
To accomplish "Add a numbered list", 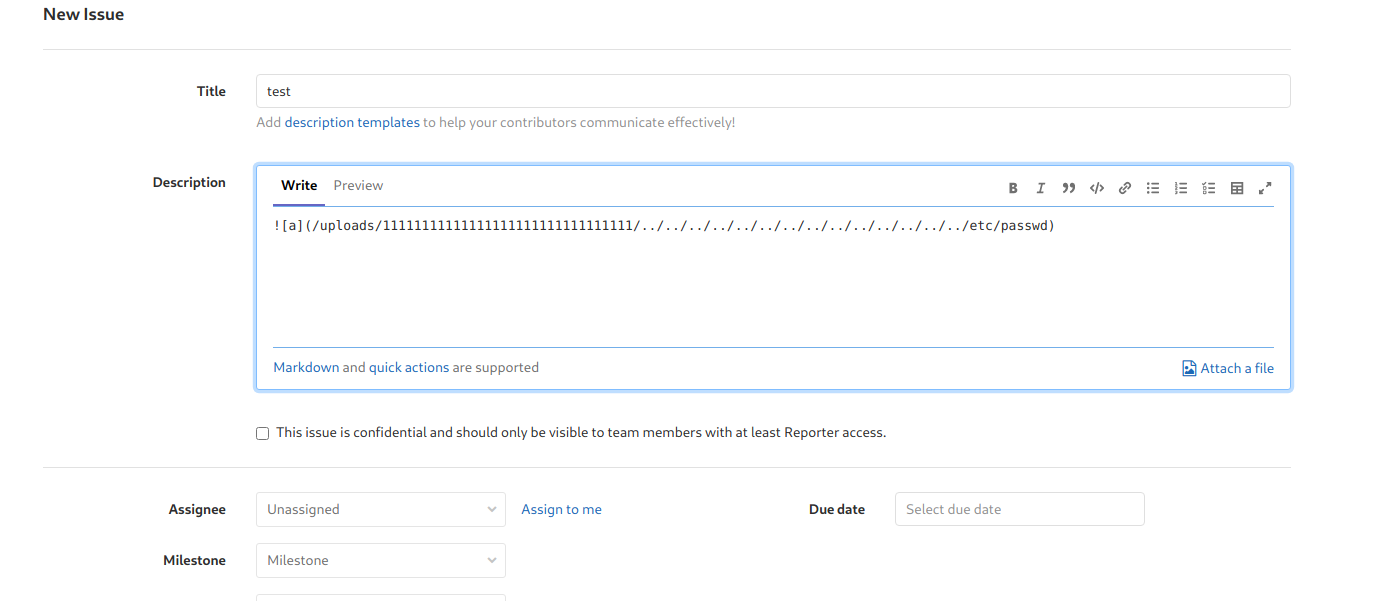I will pyautogui.click(x=1181, y=188).
